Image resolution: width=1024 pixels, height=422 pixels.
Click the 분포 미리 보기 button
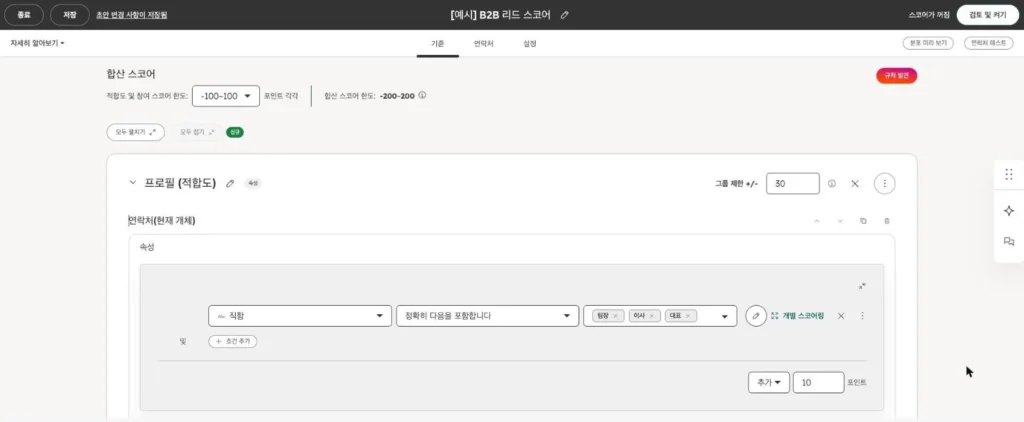(x=928, y=43)
